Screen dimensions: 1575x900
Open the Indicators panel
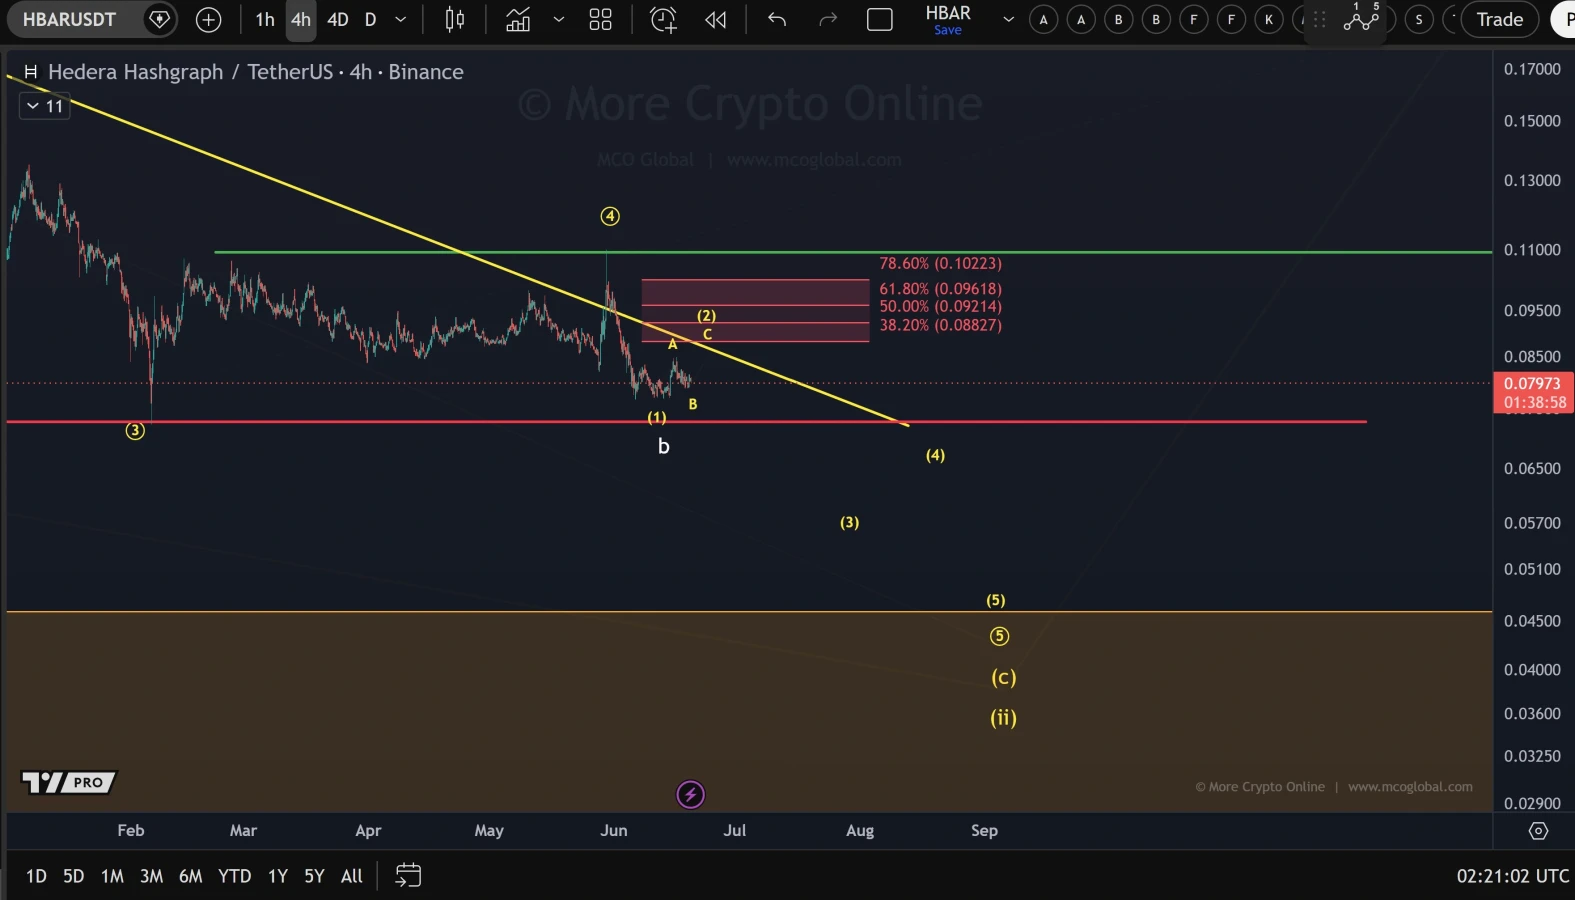point(518,19)
